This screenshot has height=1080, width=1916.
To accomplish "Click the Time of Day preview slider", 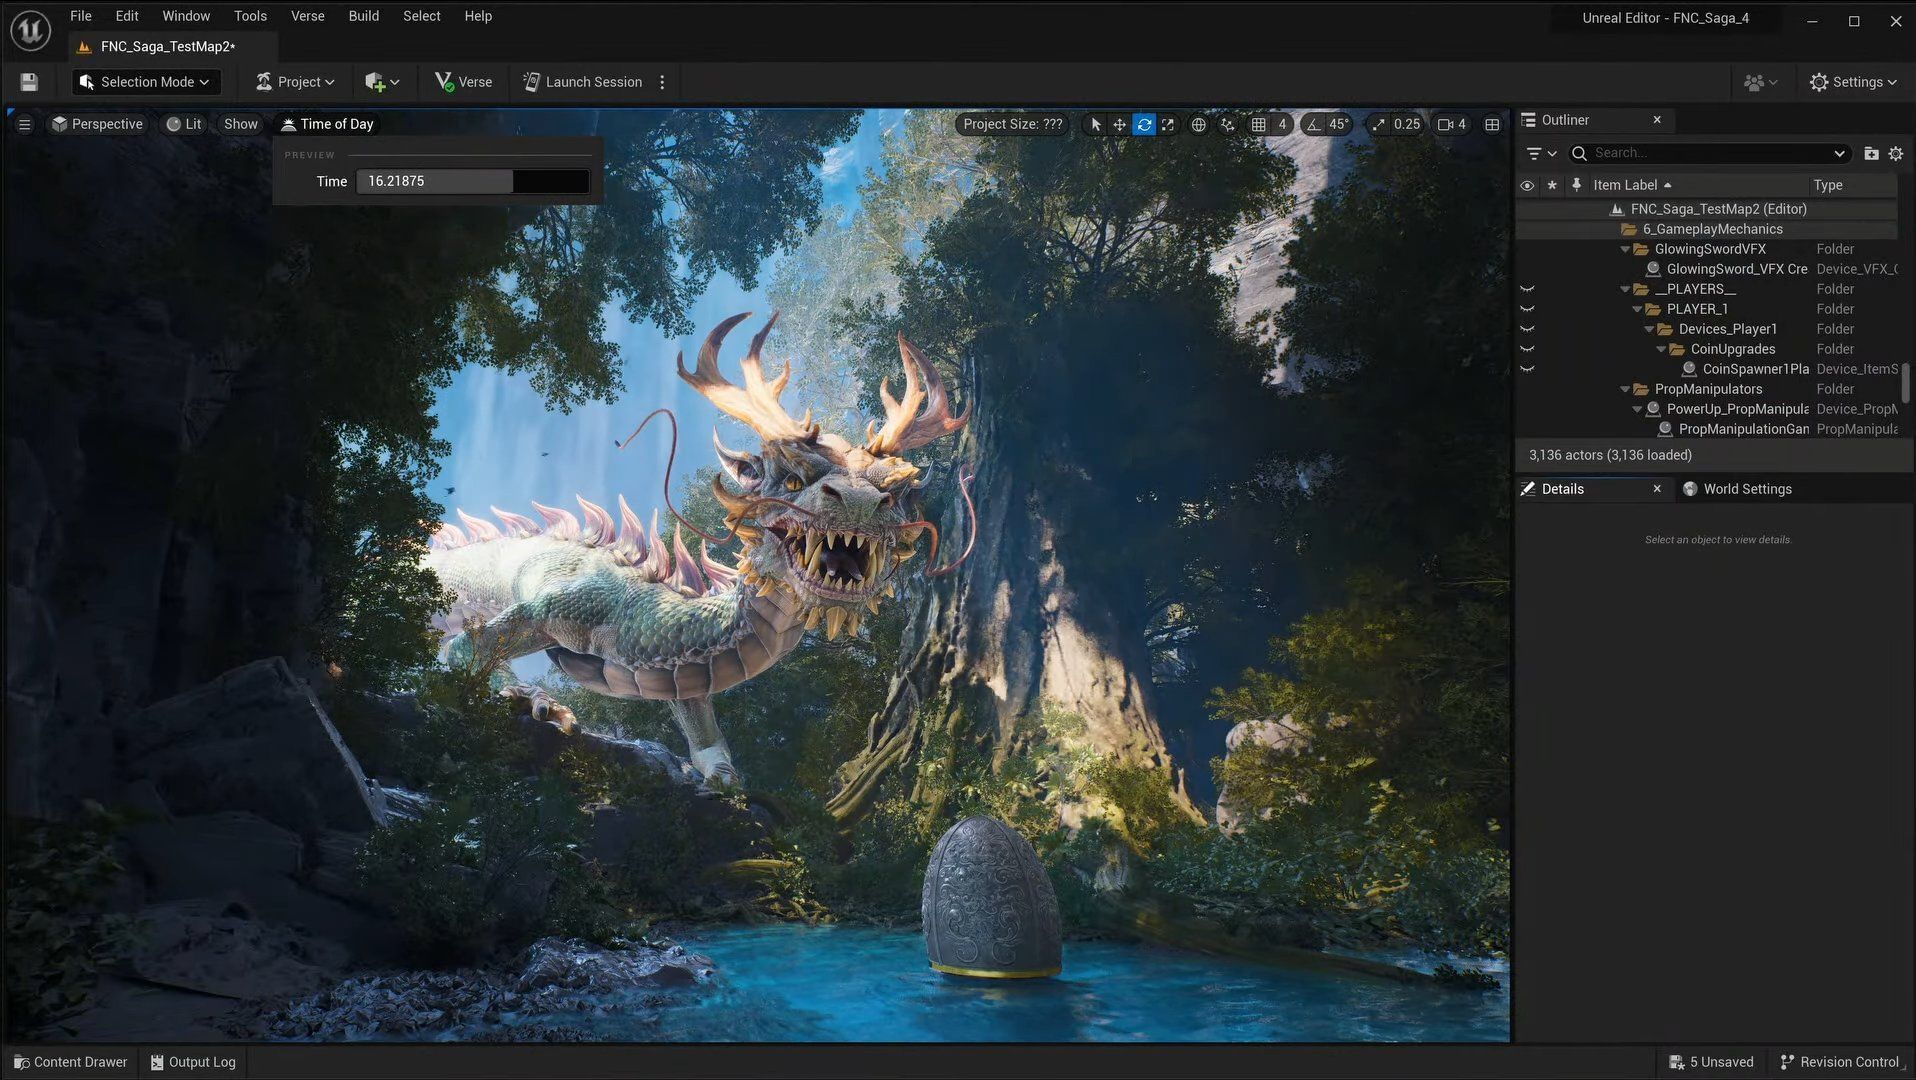I will pos(472,181).
